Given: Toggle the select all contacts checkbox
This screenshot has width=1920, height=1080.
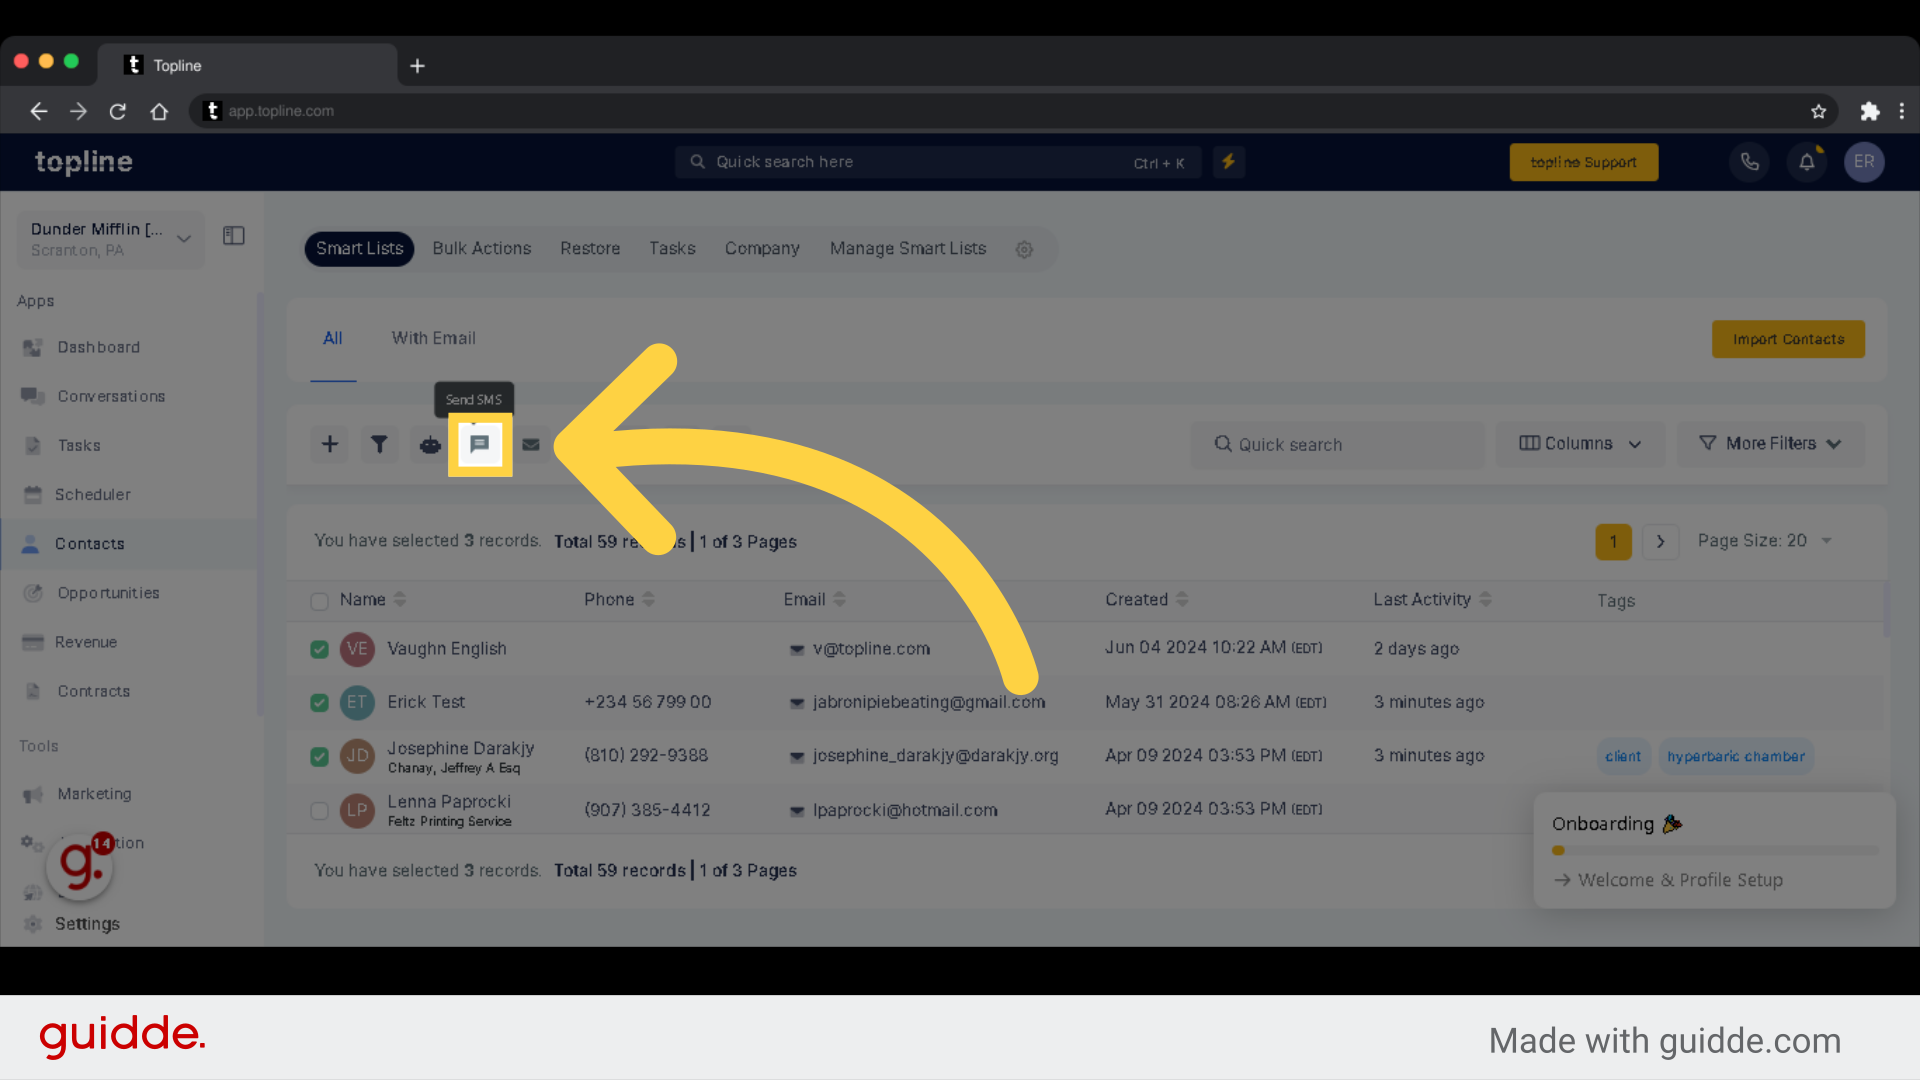Looking at the screenshot, I should [318, 601].
